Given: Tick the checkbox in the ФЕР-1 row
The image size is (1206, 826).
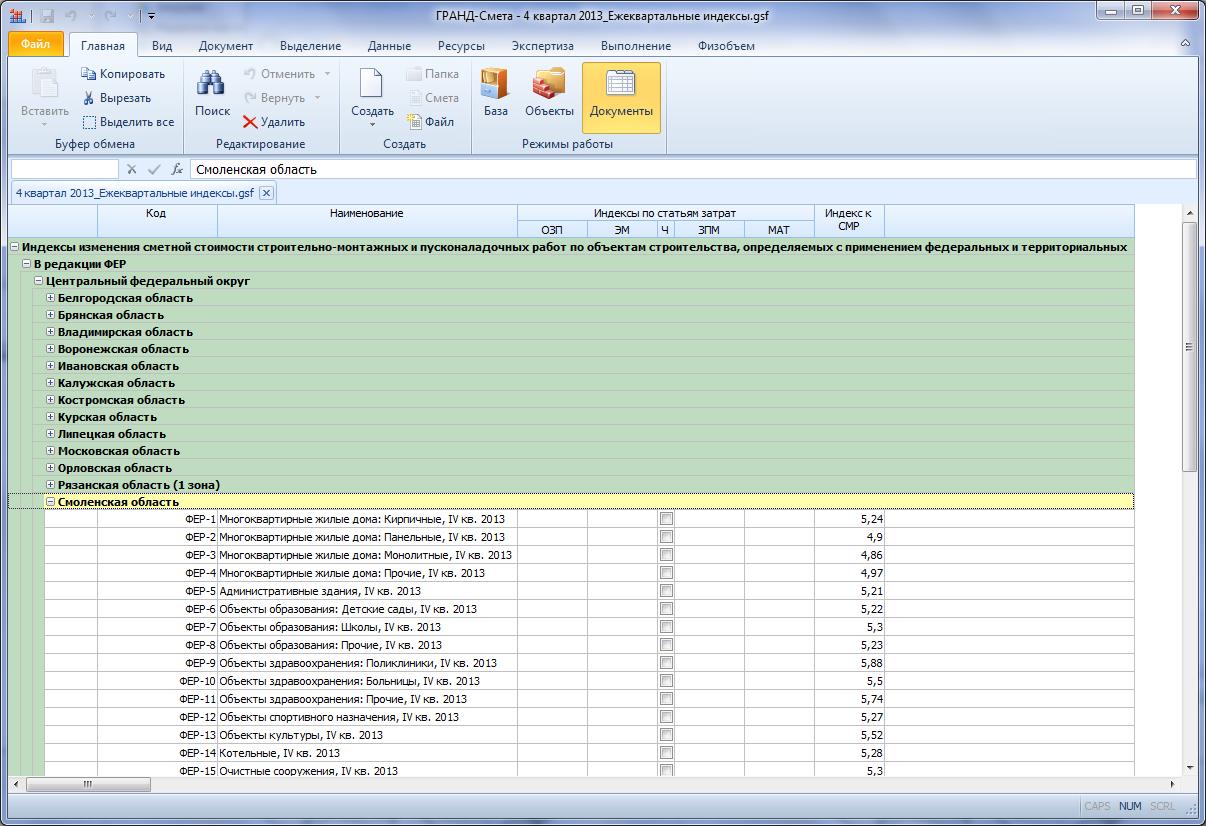Looking at the screenshot, I should click(x=666, y=519).
